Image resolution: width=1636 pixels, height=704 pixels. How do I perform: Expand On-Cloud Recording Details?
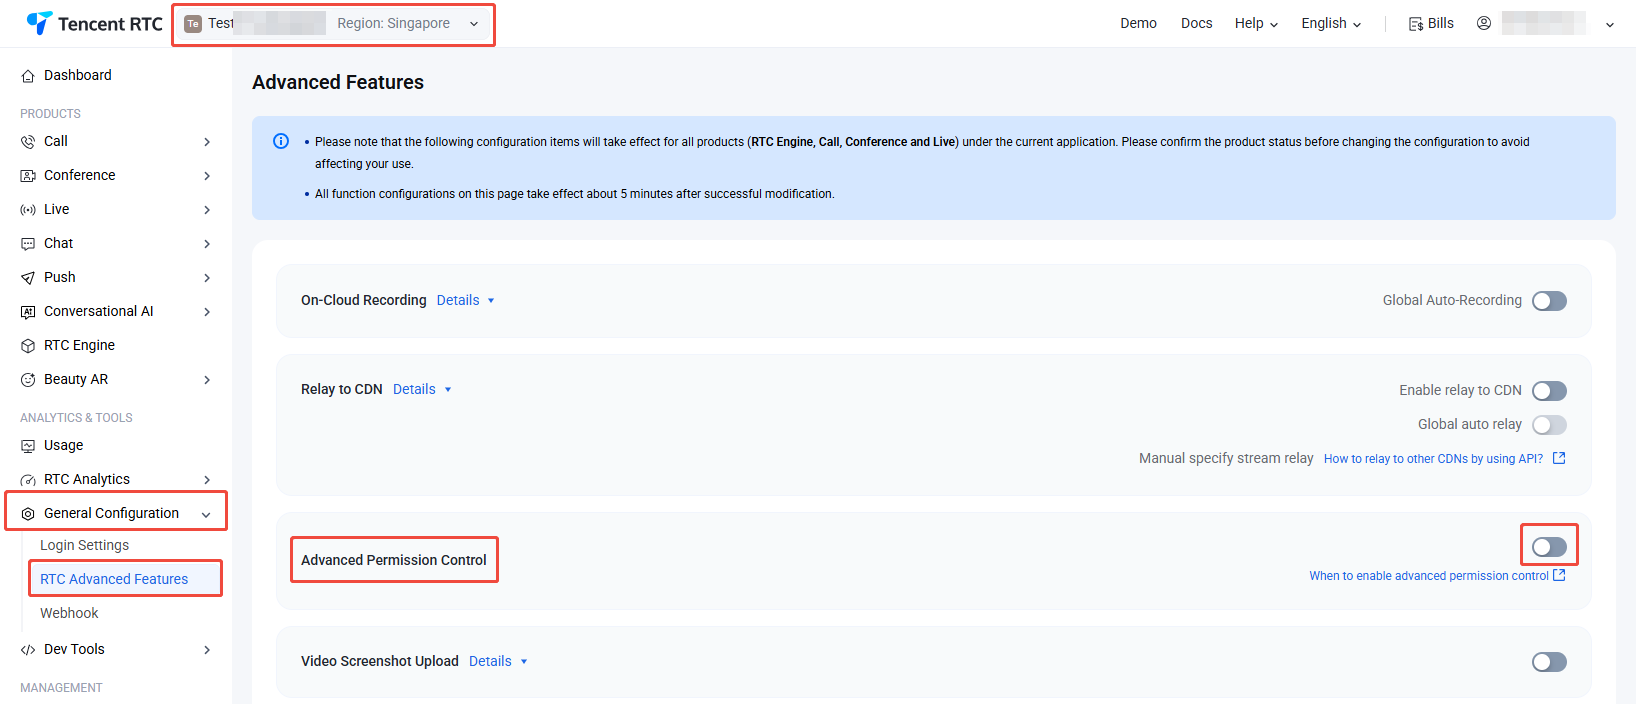(466, 300)
